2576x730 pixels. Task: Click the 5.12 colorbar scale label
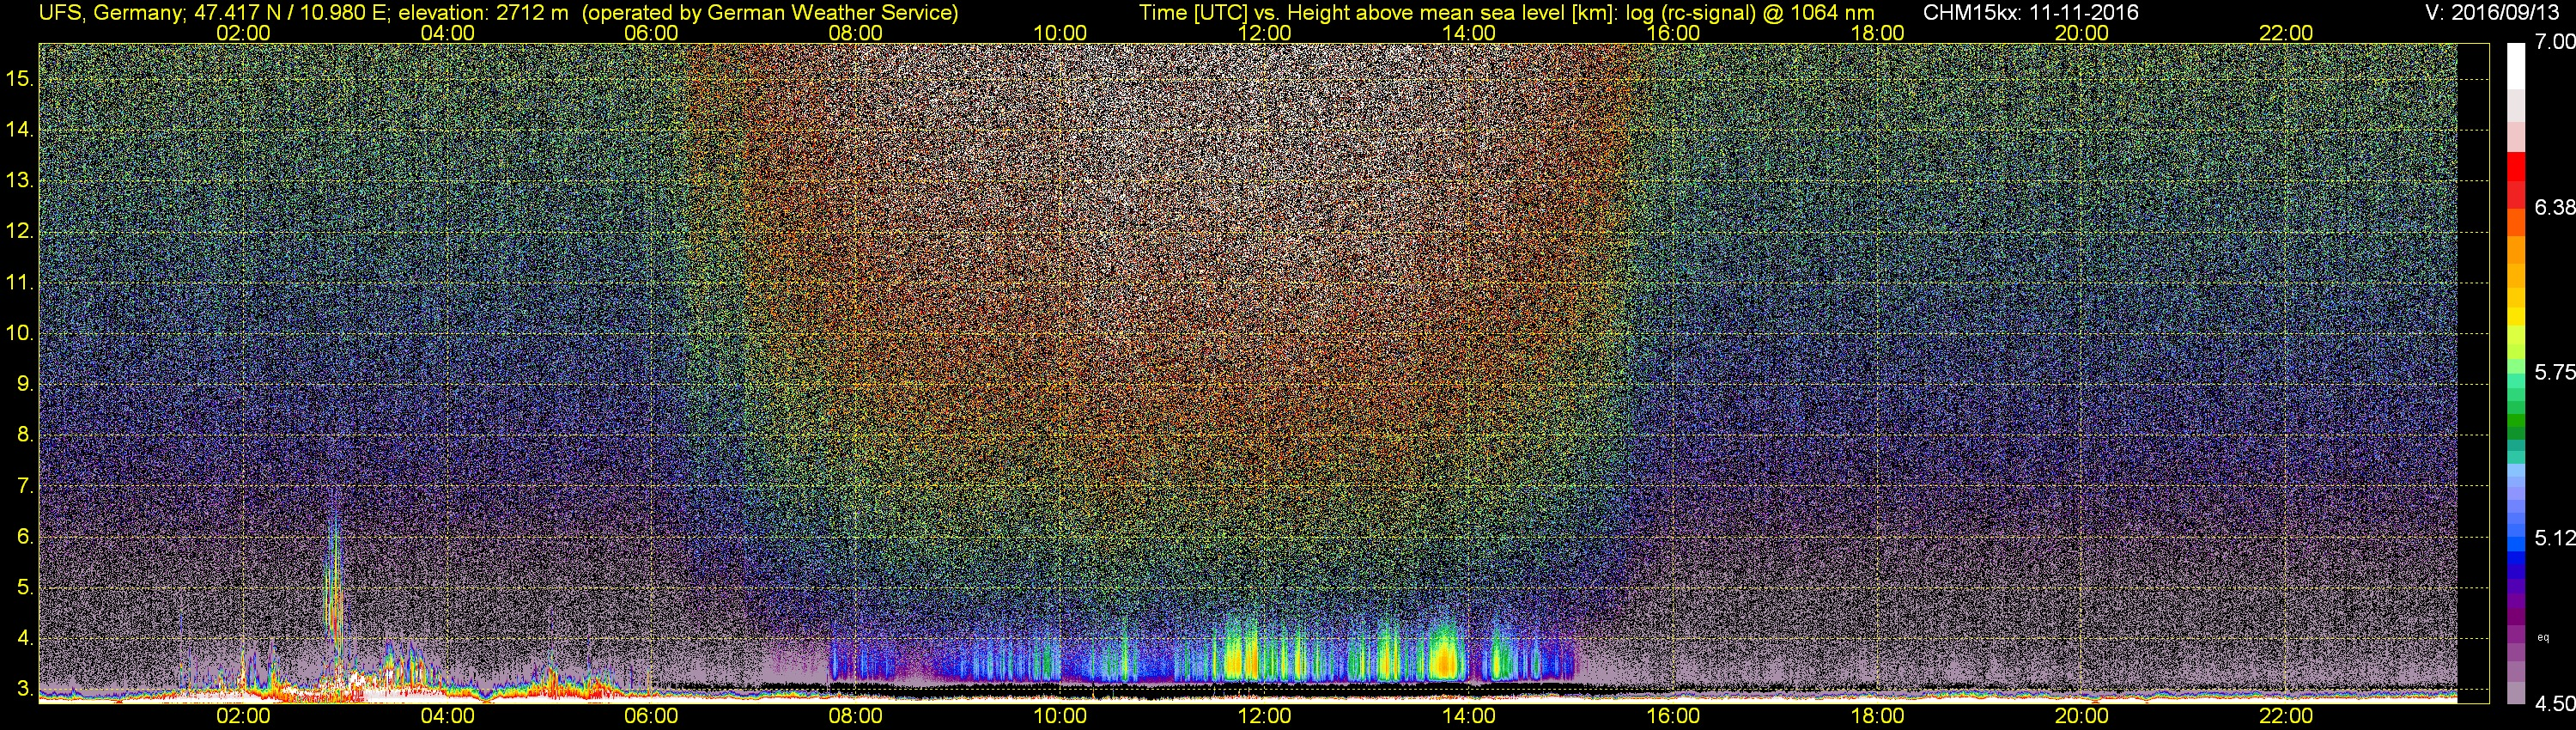tap(2554, 538)
